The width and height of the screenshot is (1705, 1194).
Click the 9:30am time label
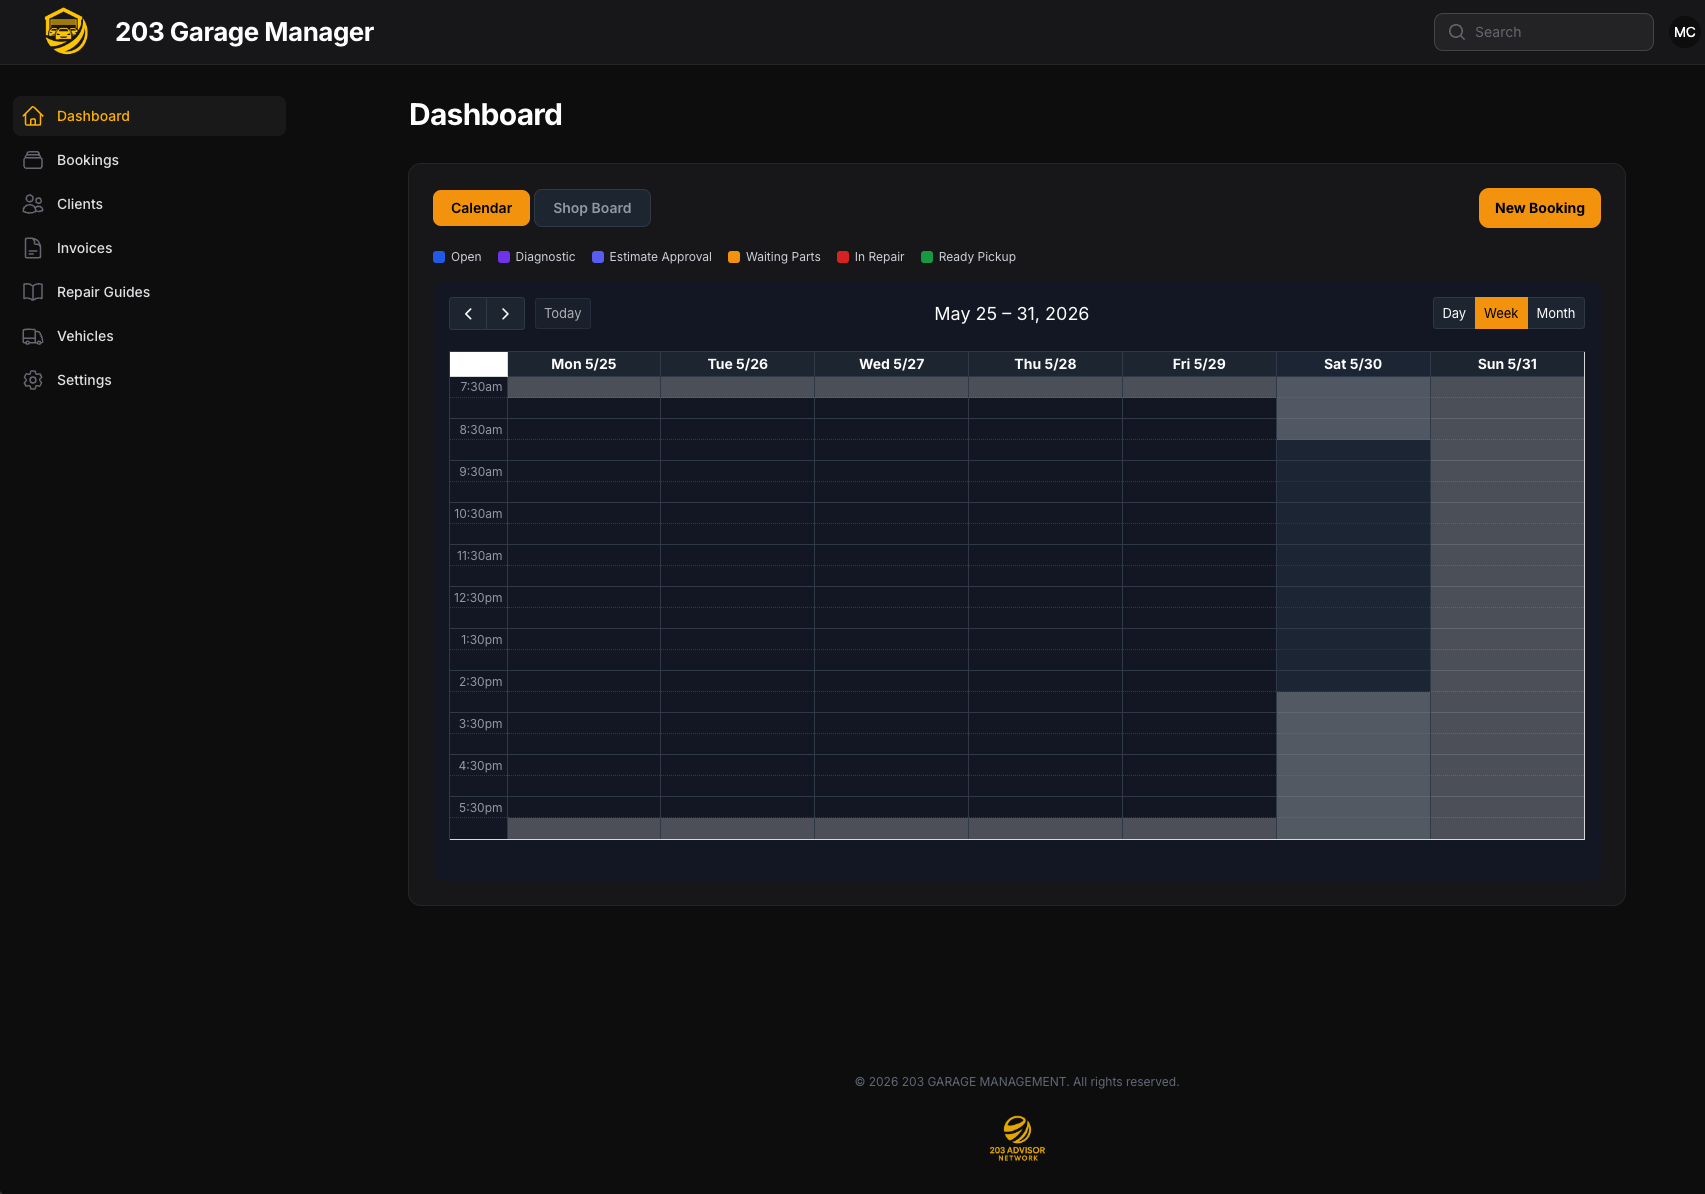tap(481, 472)
